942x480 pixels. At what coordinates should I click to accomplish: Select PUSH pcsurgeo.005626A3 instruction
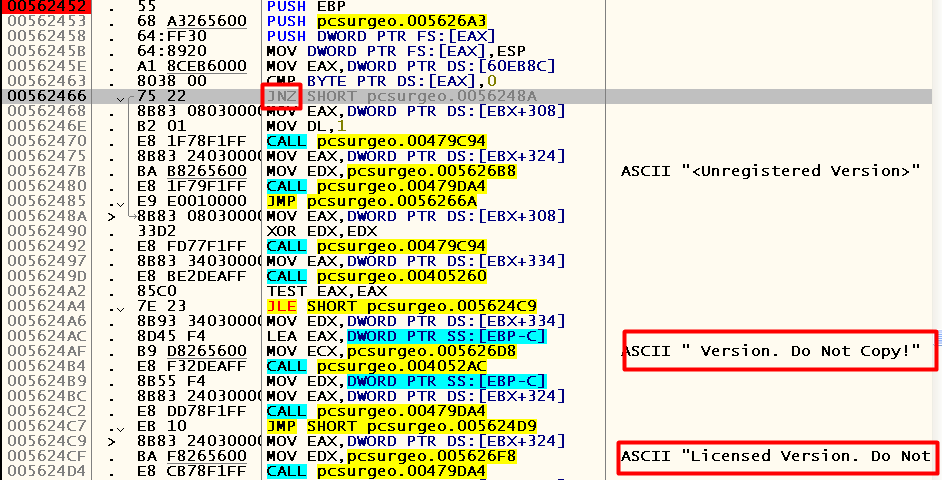coord(377,21)
